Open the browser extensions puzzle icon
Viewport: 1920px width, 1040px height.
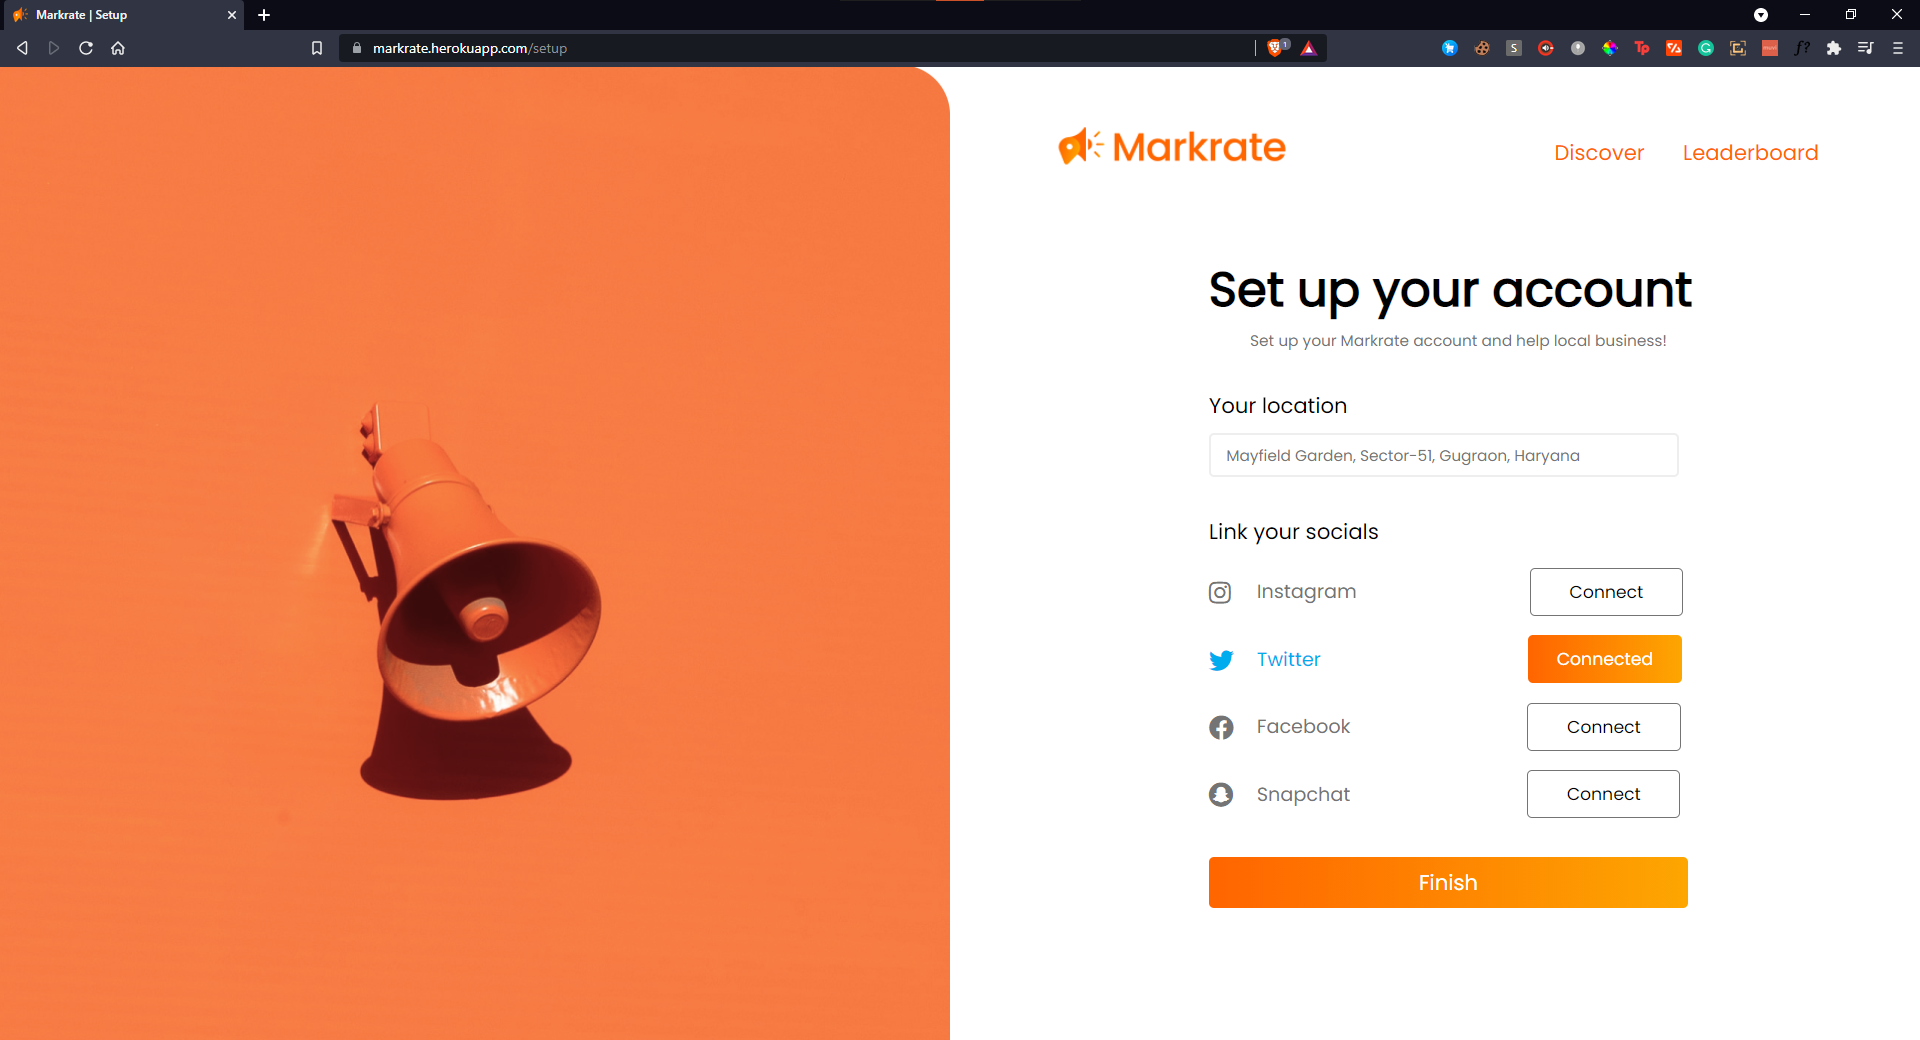pos(1834,48)
